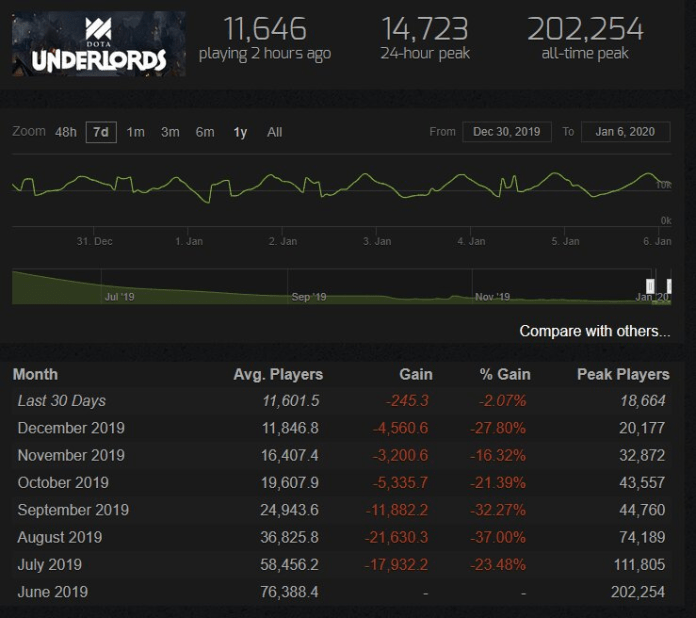Viewport: 696px width, 618px height.
Task: Click the 202,254 all-time peak figure at top
Action: click(x=585, y=29)
